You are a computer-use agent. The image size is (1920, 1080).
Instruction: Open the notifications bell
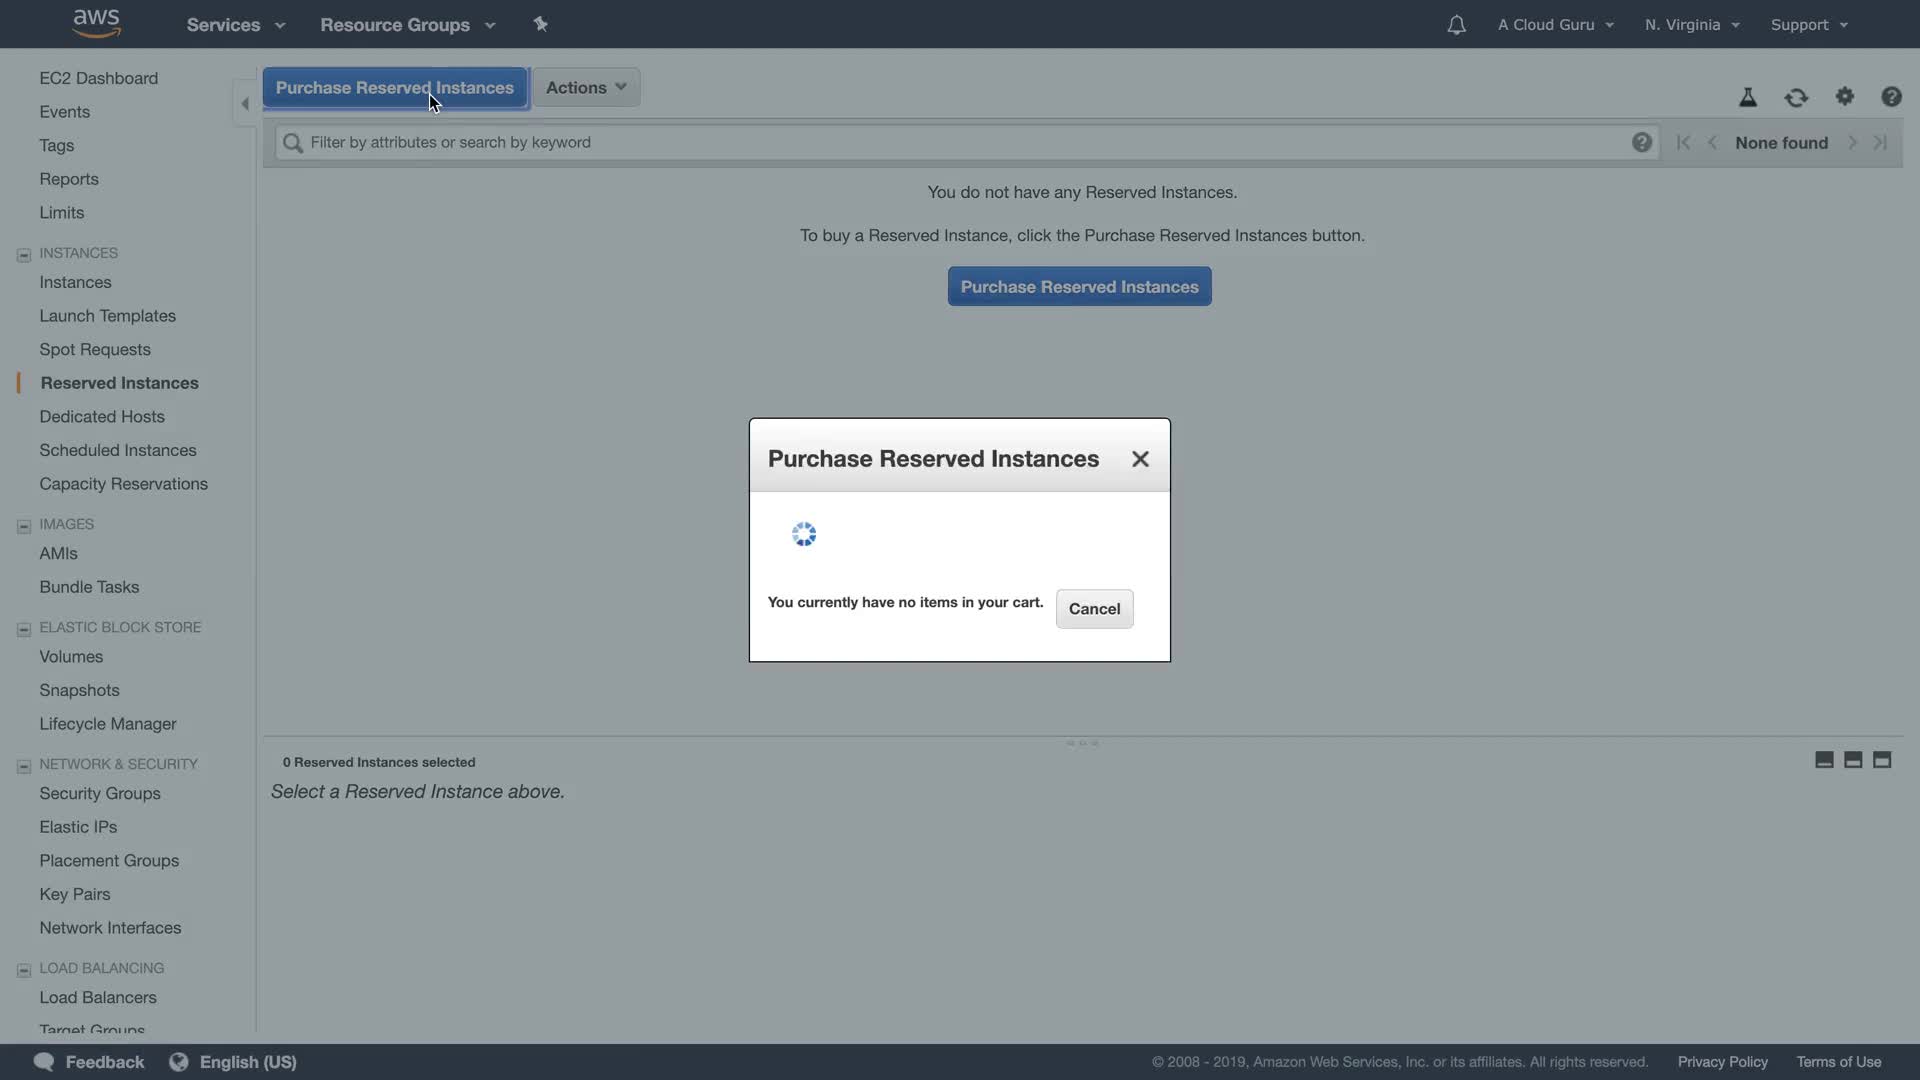[1456, 25]
